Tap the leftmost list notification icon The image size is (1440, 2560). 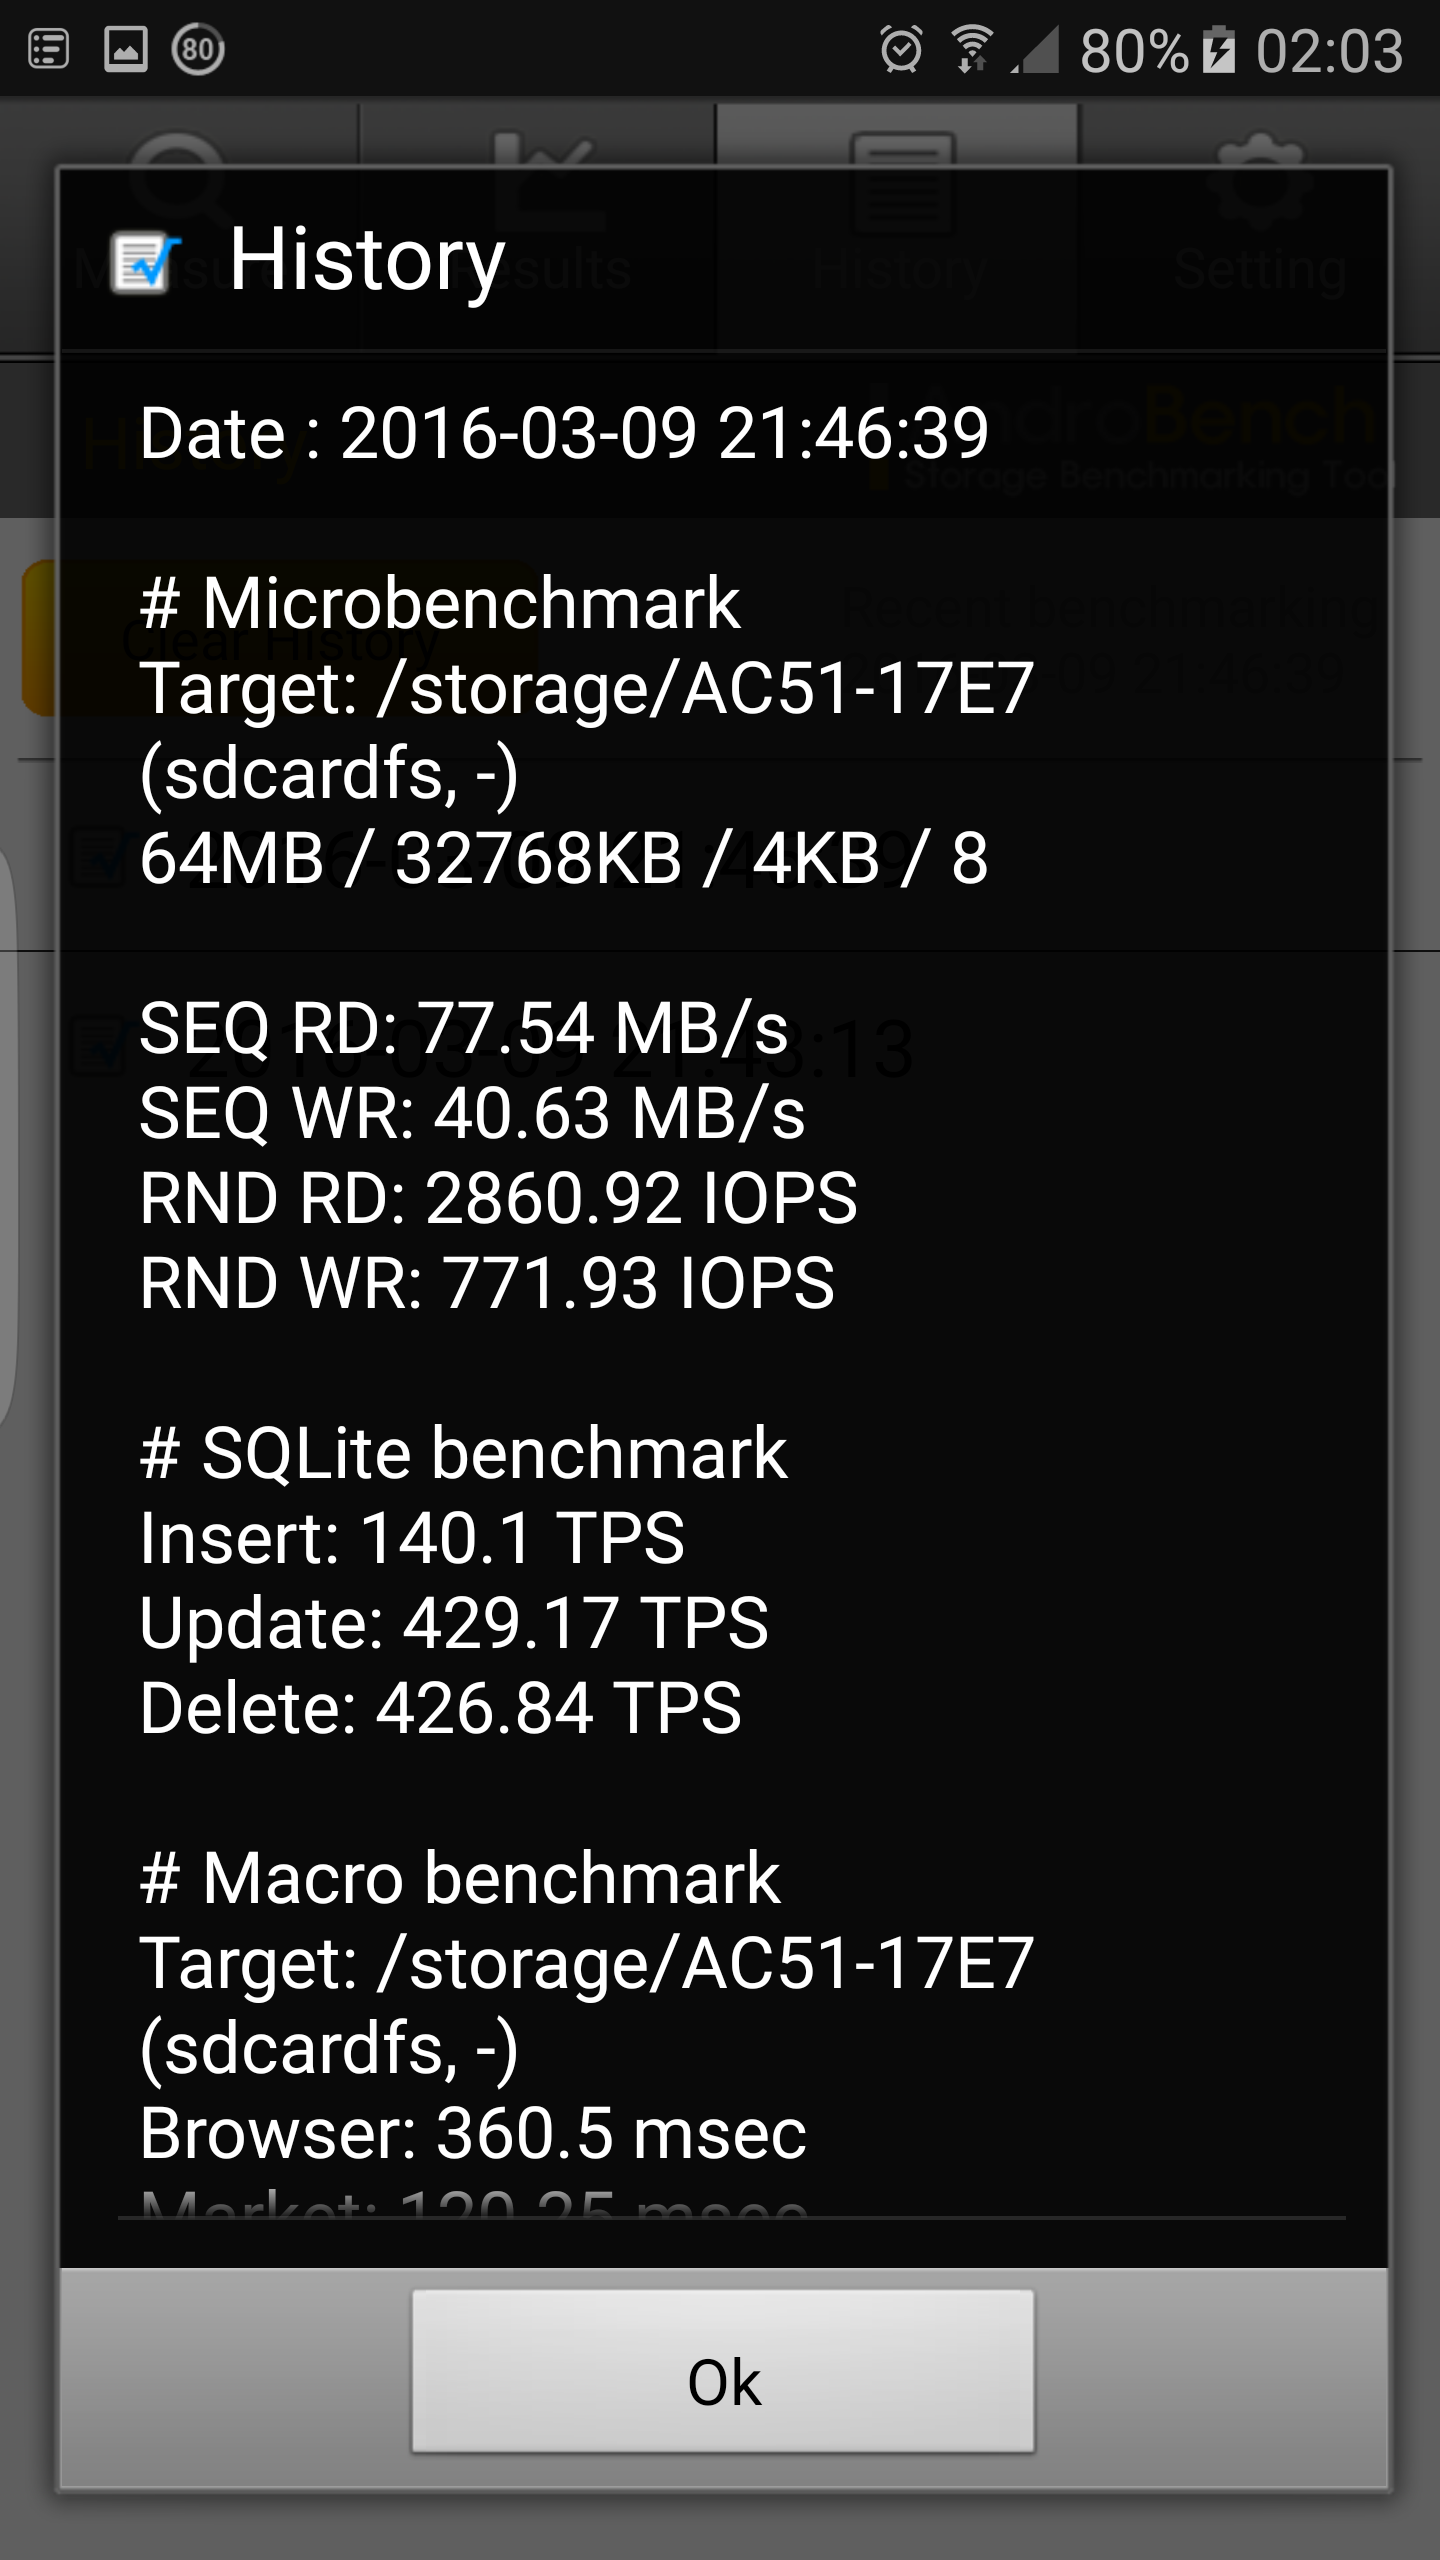tap(48, 49)
